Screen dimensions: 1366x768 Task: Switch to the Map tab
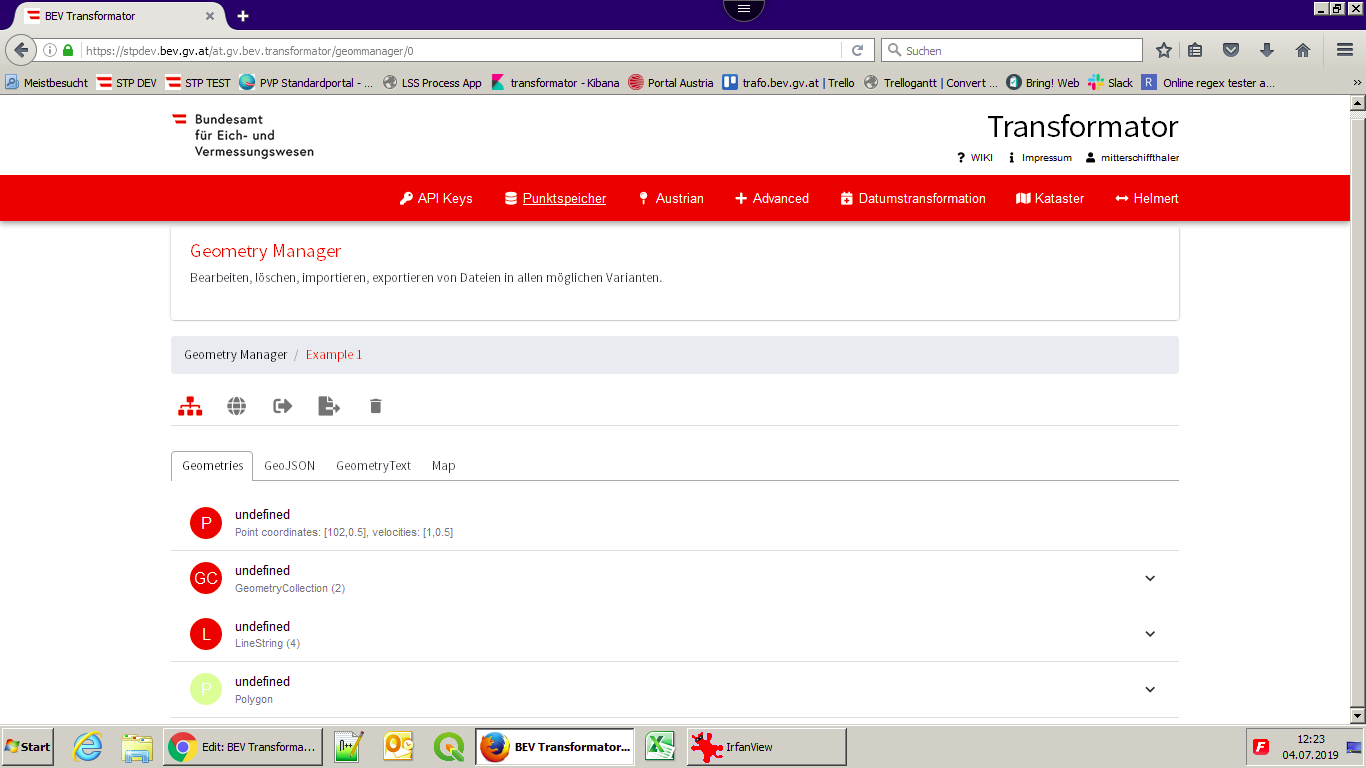point(444,466)
